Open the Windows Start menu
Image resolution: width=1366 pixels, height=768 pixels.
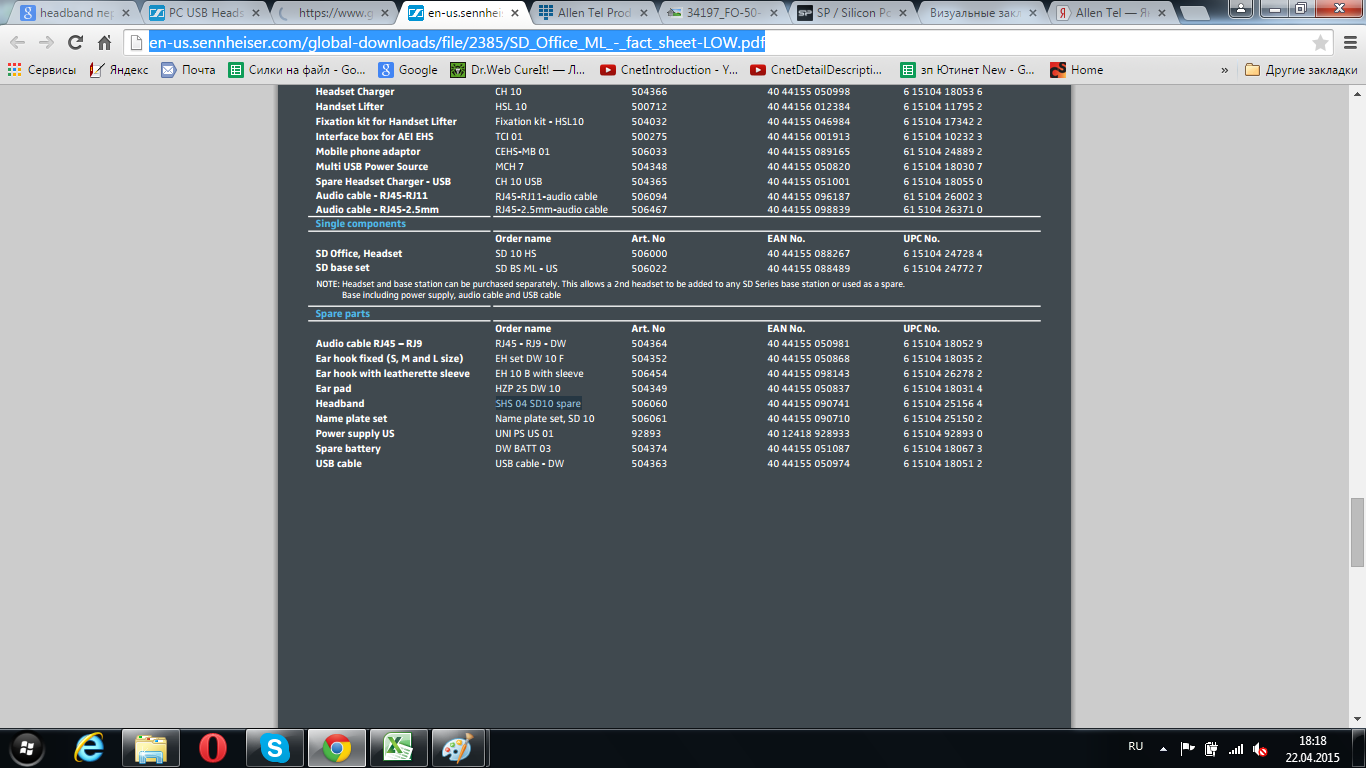coord(26,748)
